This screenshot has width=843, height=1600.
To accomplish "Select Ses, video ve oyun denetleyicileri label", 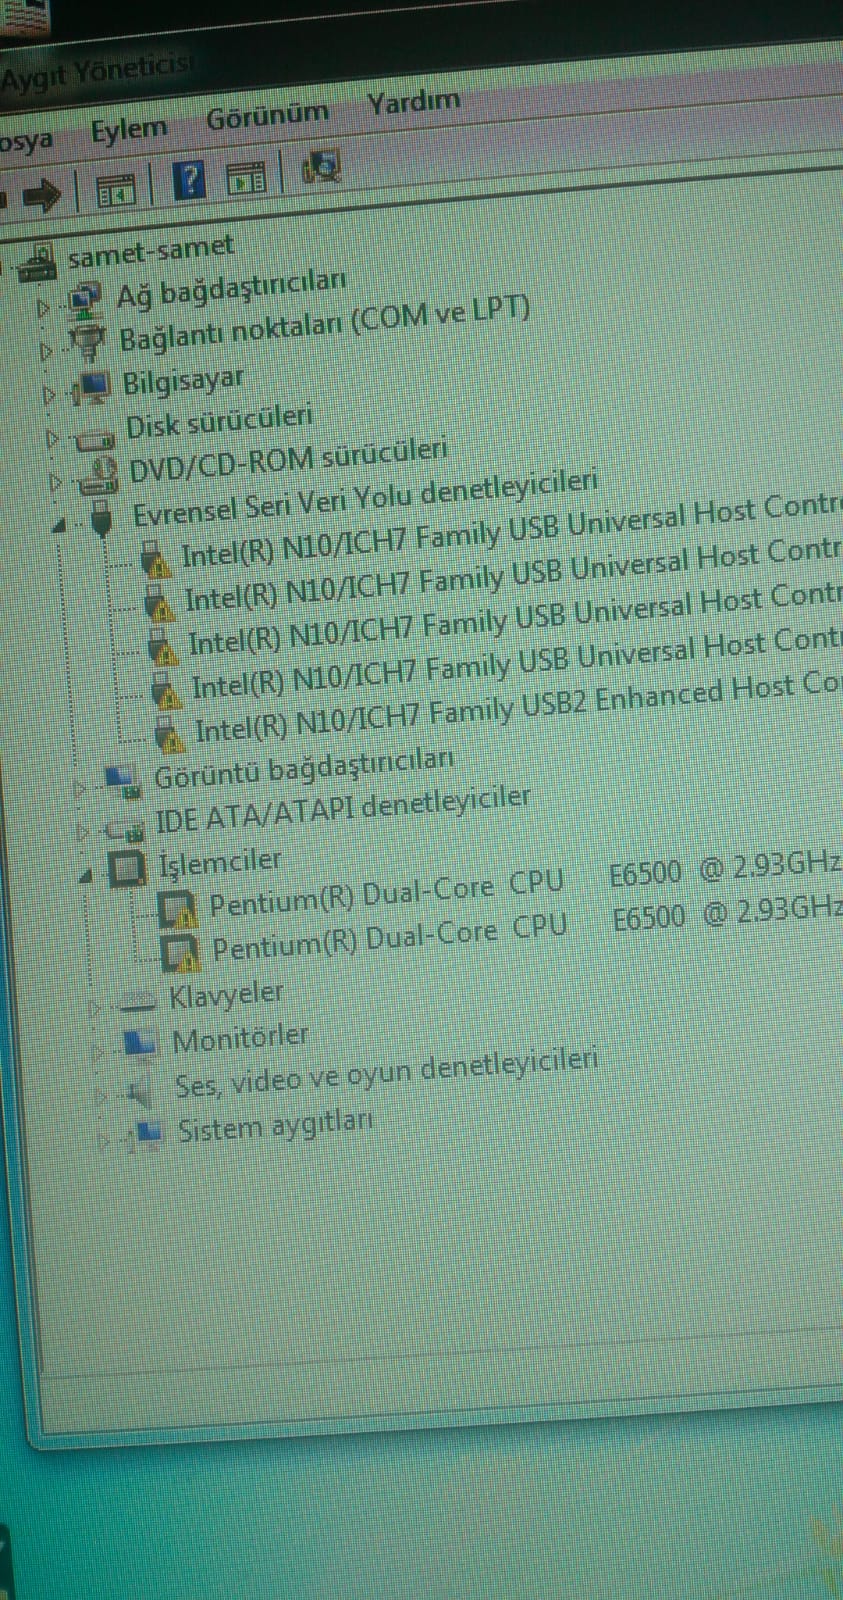I will click(386, 1073).
